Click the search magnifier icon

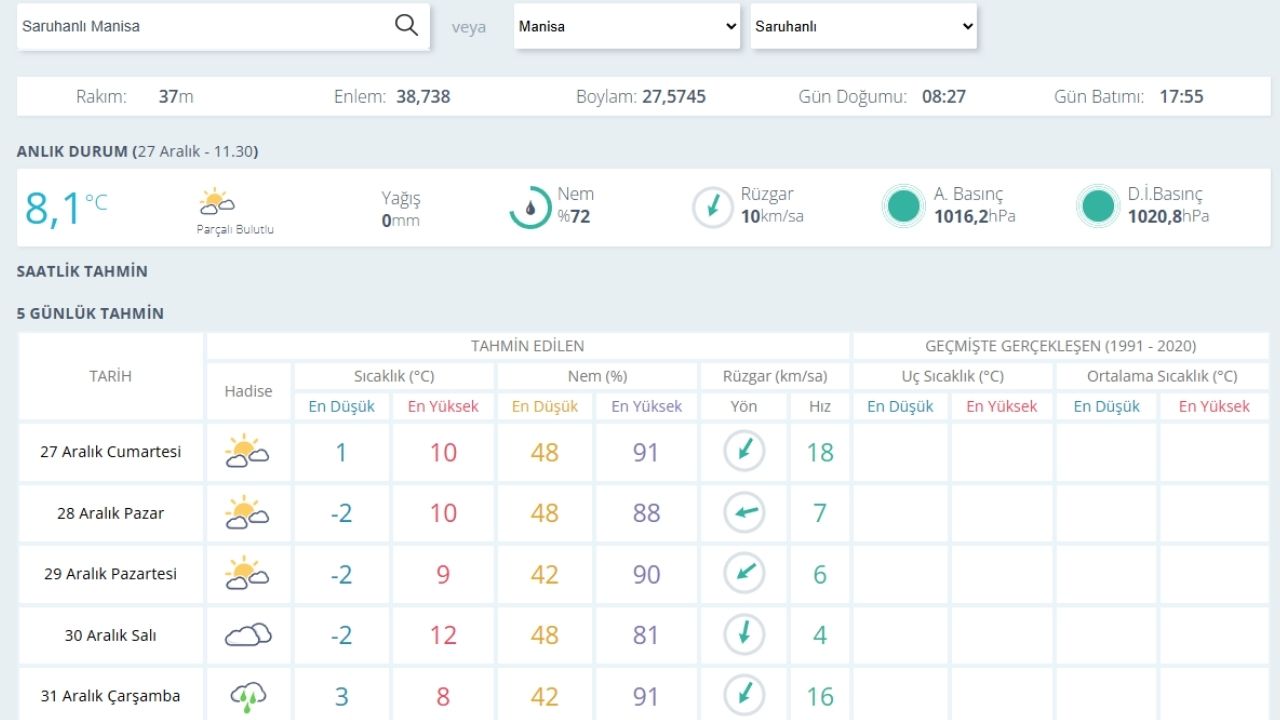tap(406, 26)
